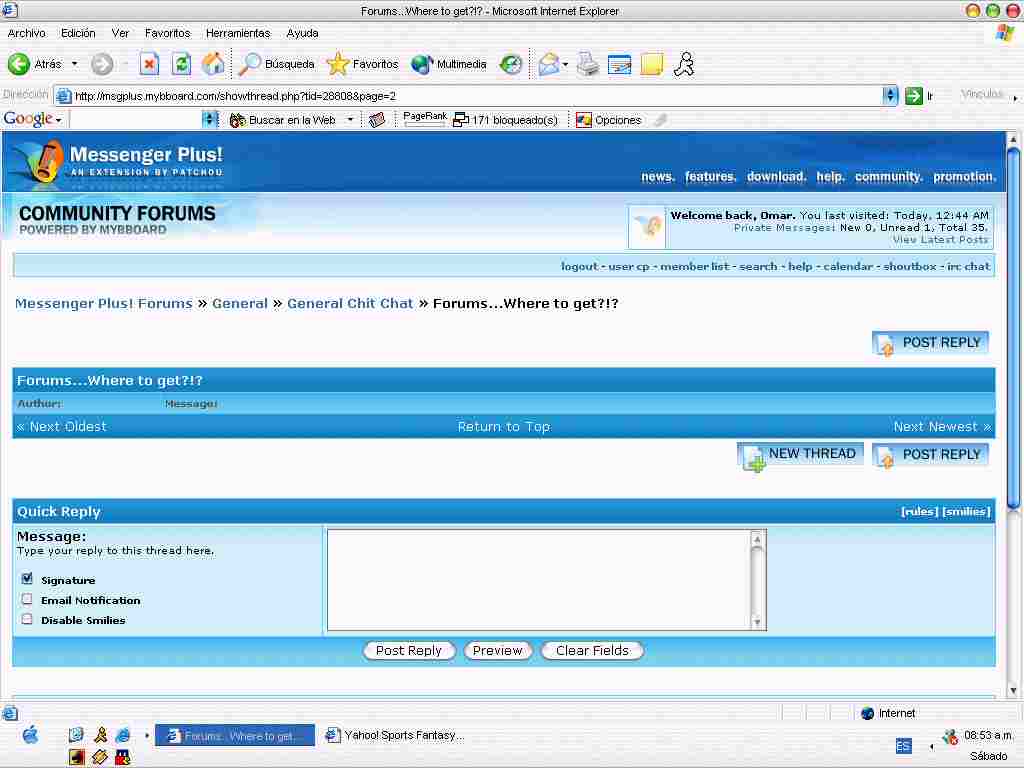Click the ES language indicator in tray
The width and height of the screenshot is (1024, 768).
(903, 746)
